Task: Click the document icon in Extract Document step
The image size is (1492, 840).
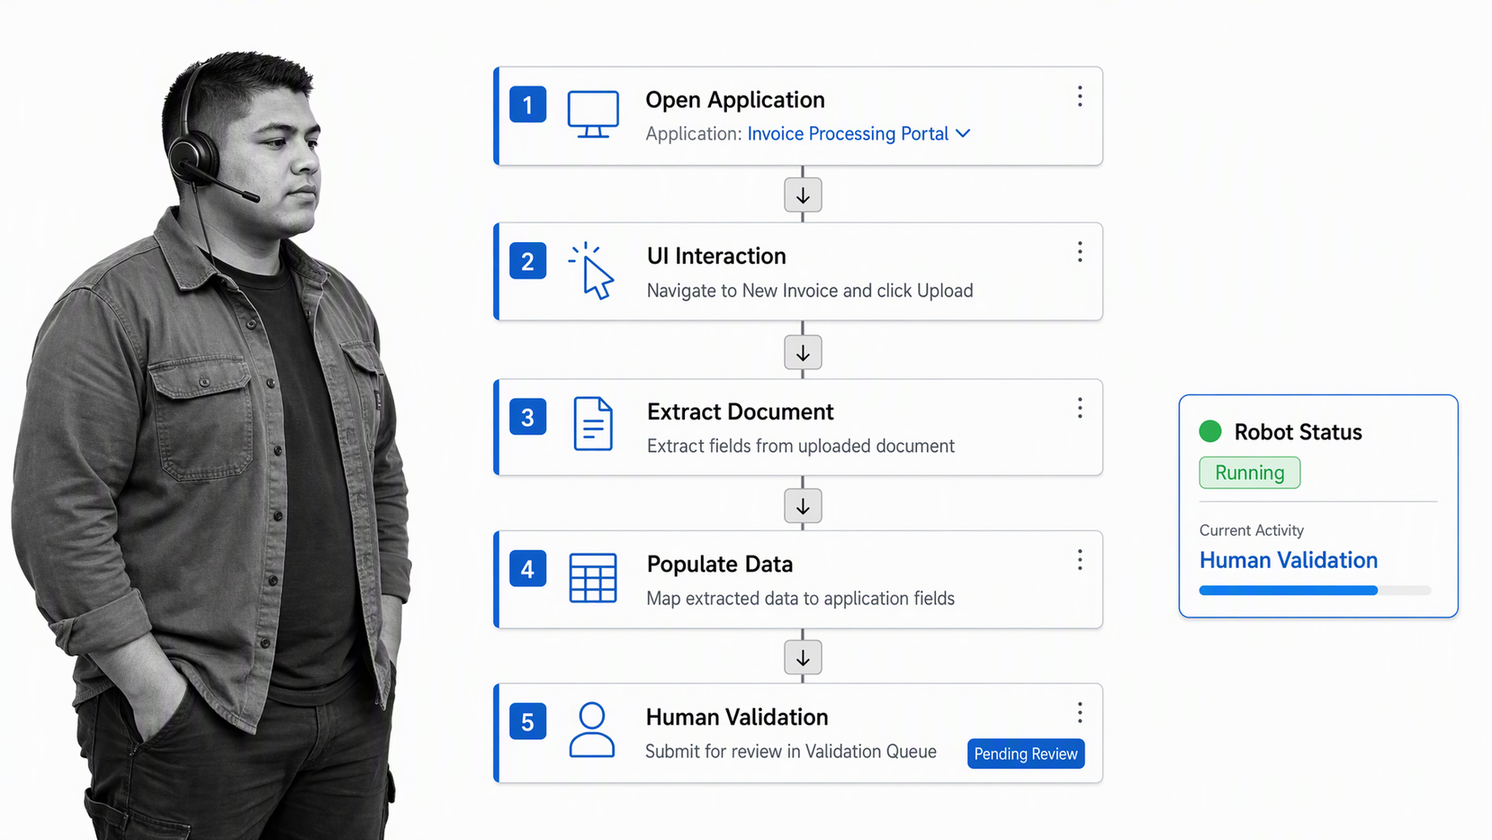Action: click(x=593, y=424)
